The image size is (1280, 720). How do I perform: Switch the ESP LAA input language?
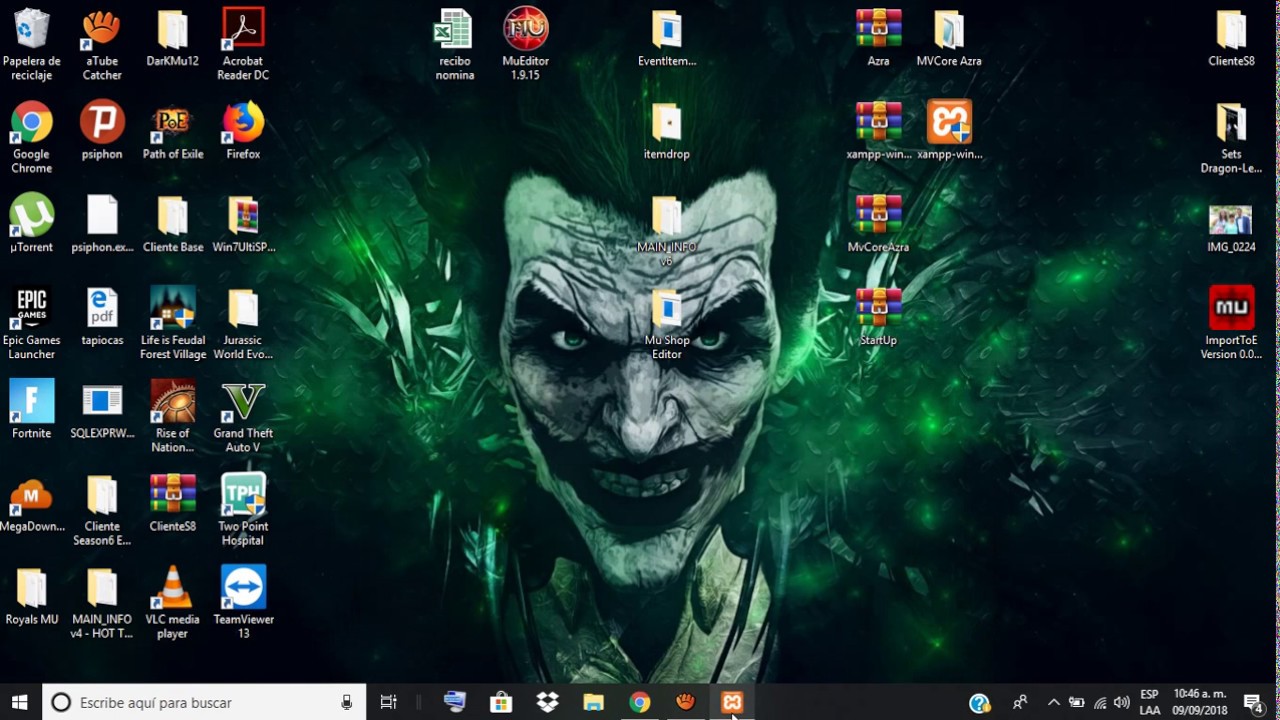(1150, 703)
